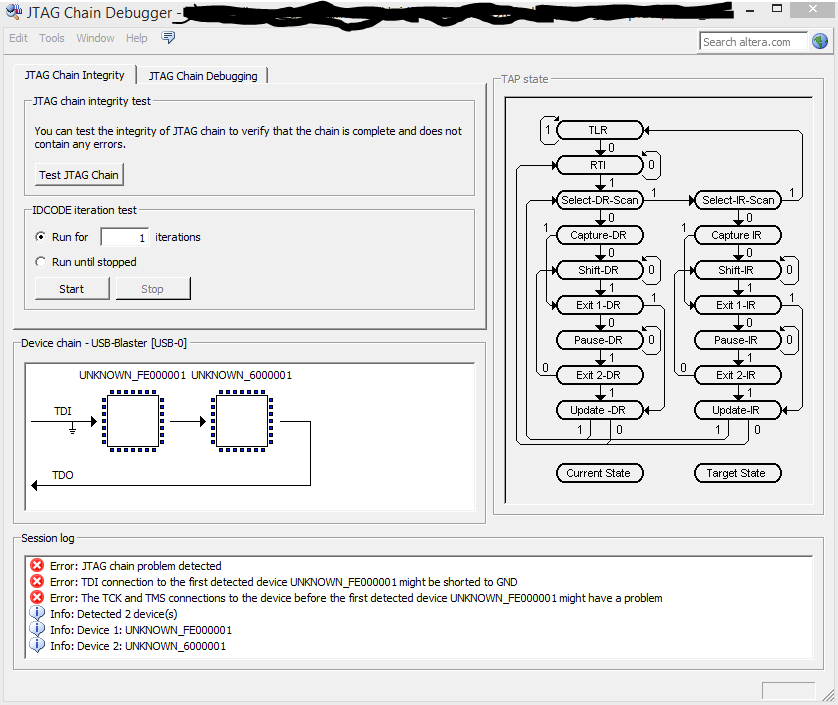Screen dimensions: 838x705
Task: Open the Window menu
Action: click(x=95, y=38)
